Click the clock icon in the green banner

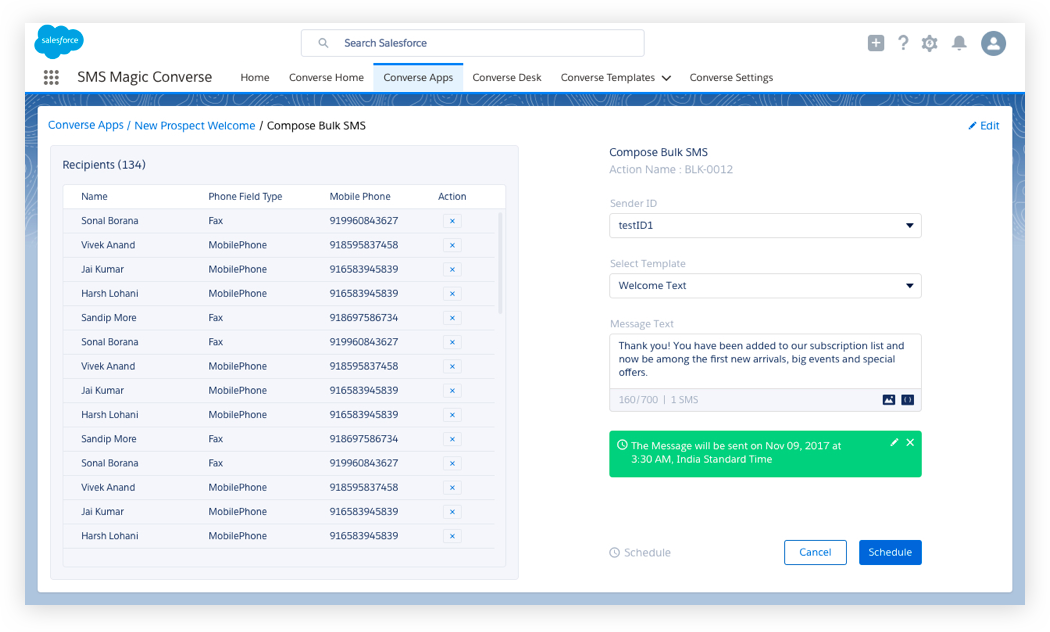point(622,445)
